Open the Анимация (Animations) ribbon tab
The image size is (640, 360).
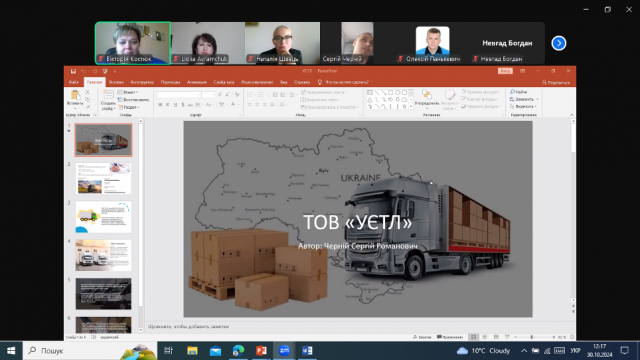197,82
